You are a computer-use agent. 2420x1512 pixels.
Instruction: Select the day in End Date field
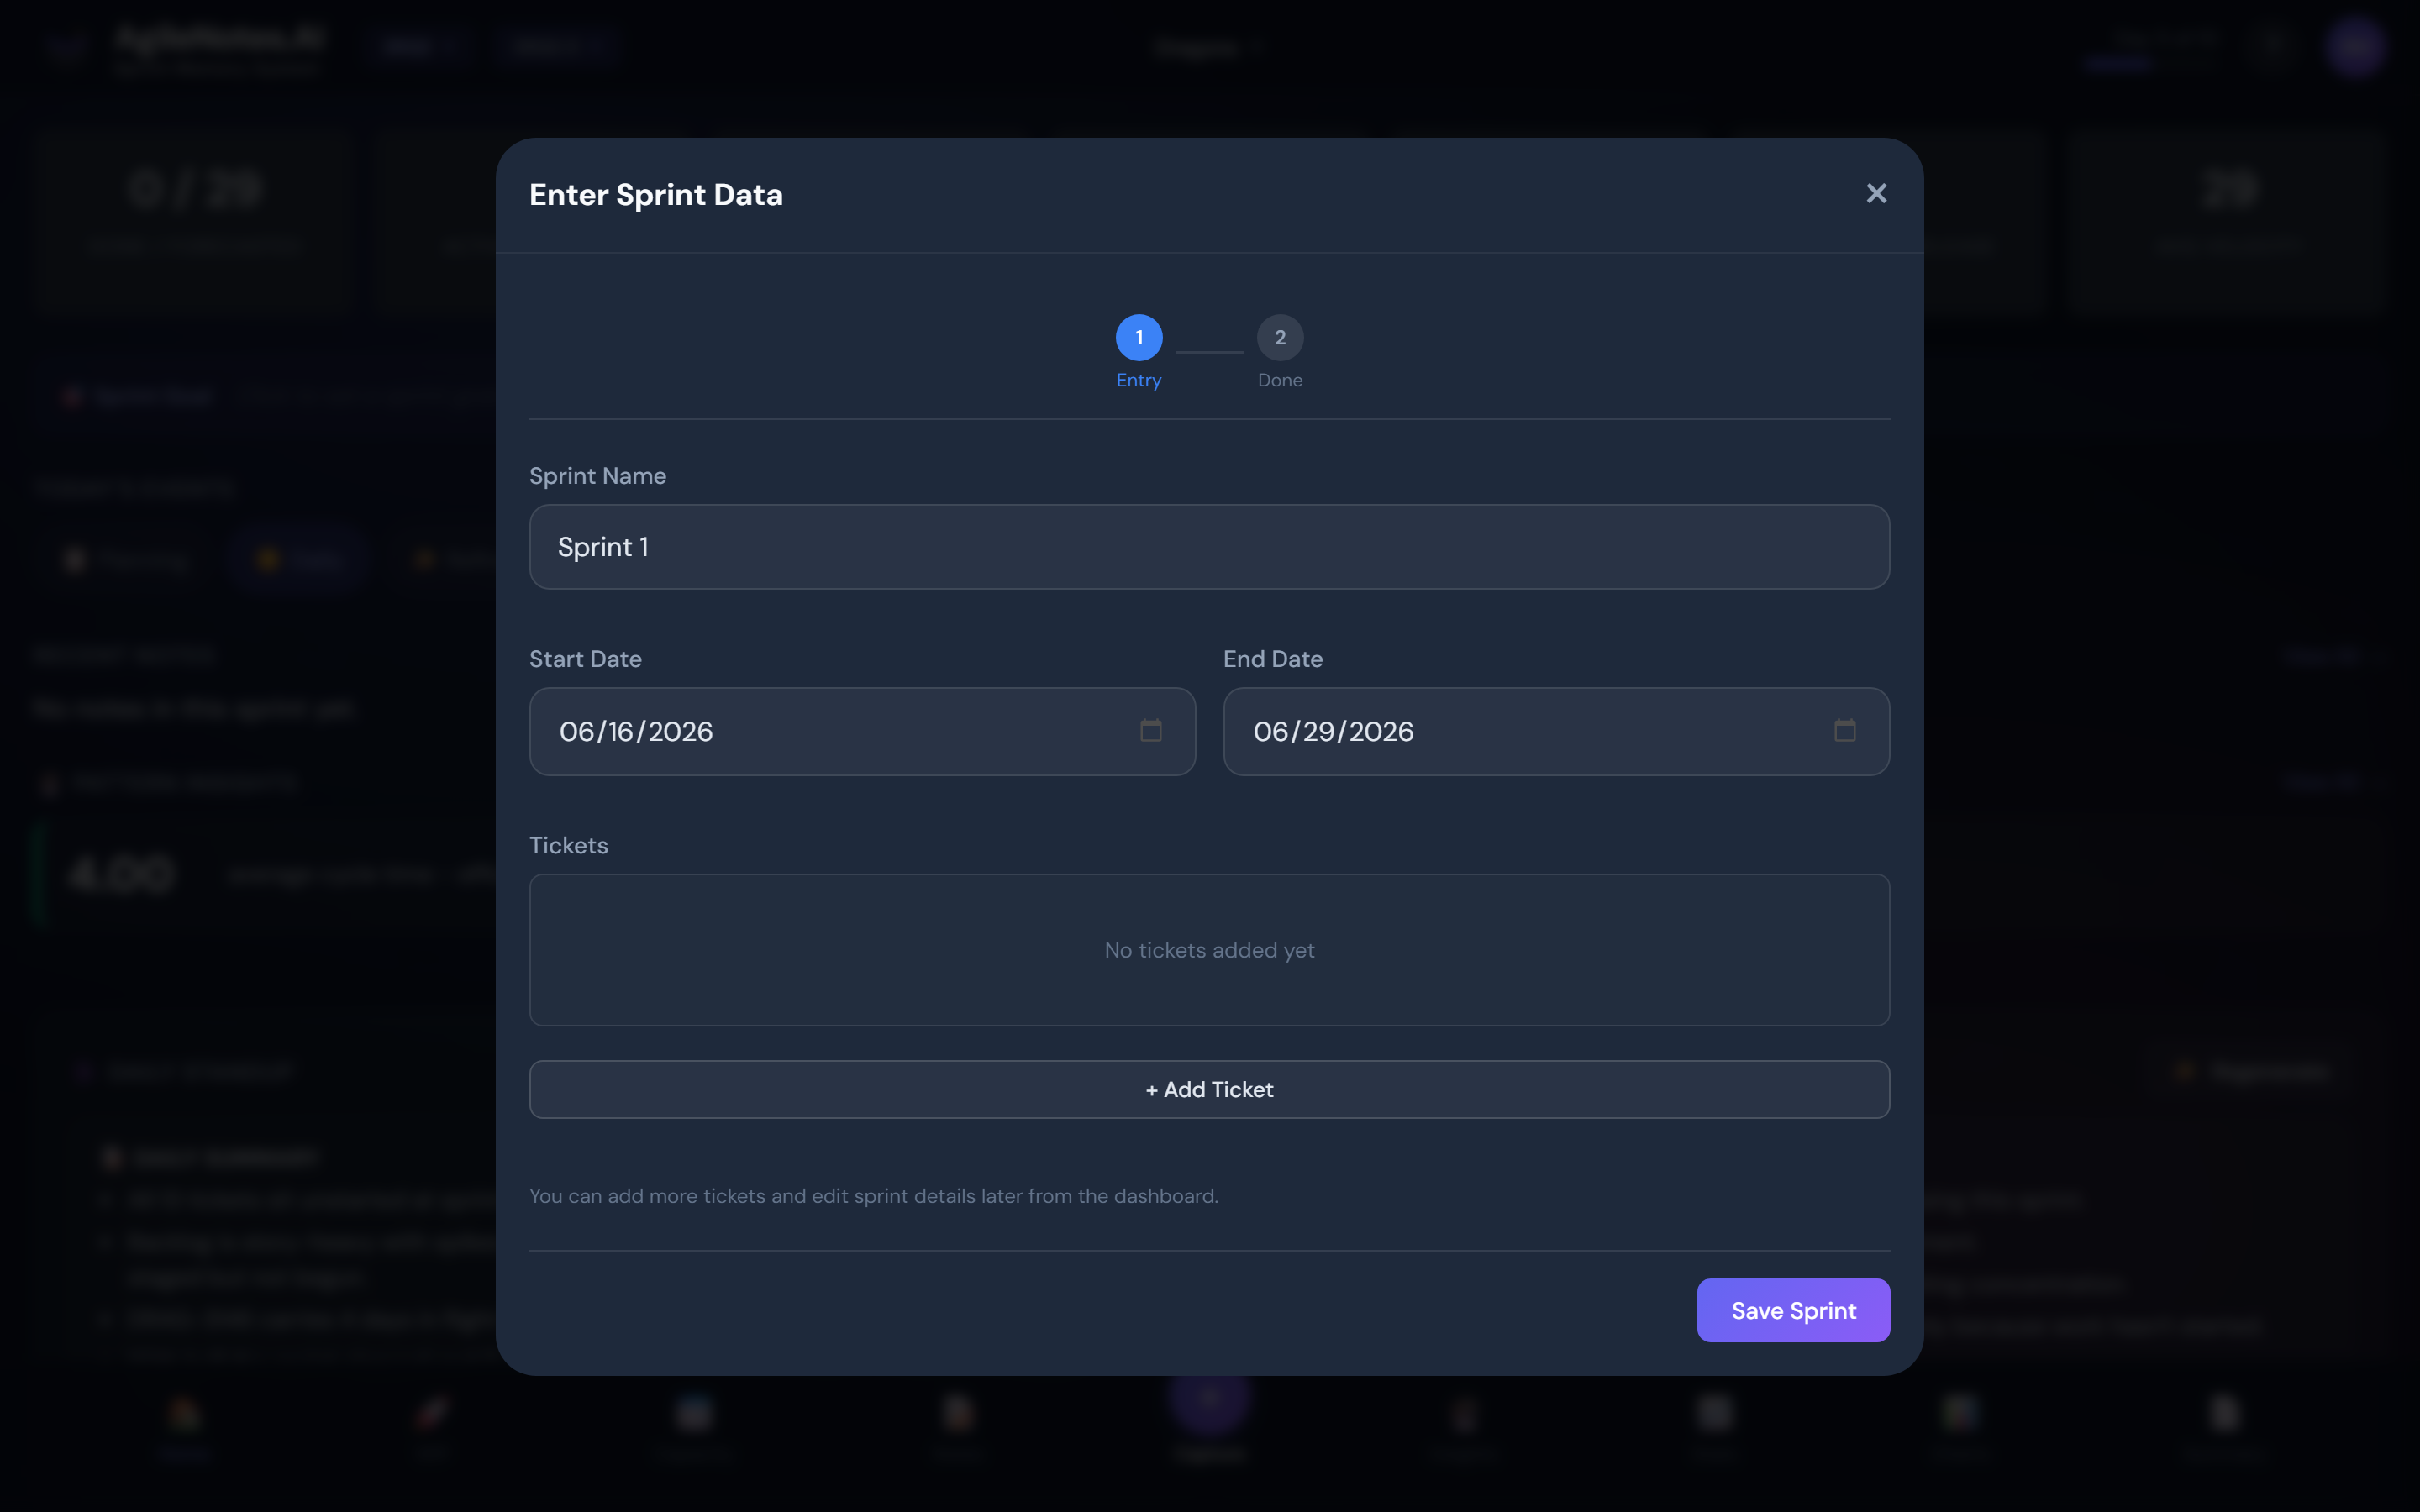pyautogui.click(x=1319, y=732)
